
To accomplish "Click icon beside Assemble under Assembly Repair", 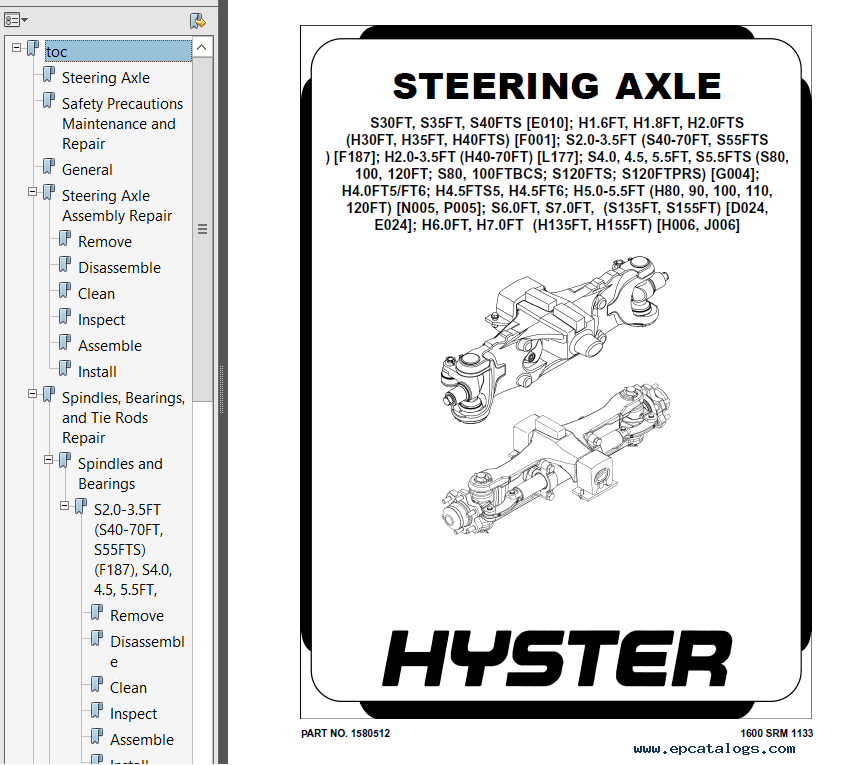I will click(65, 341).
